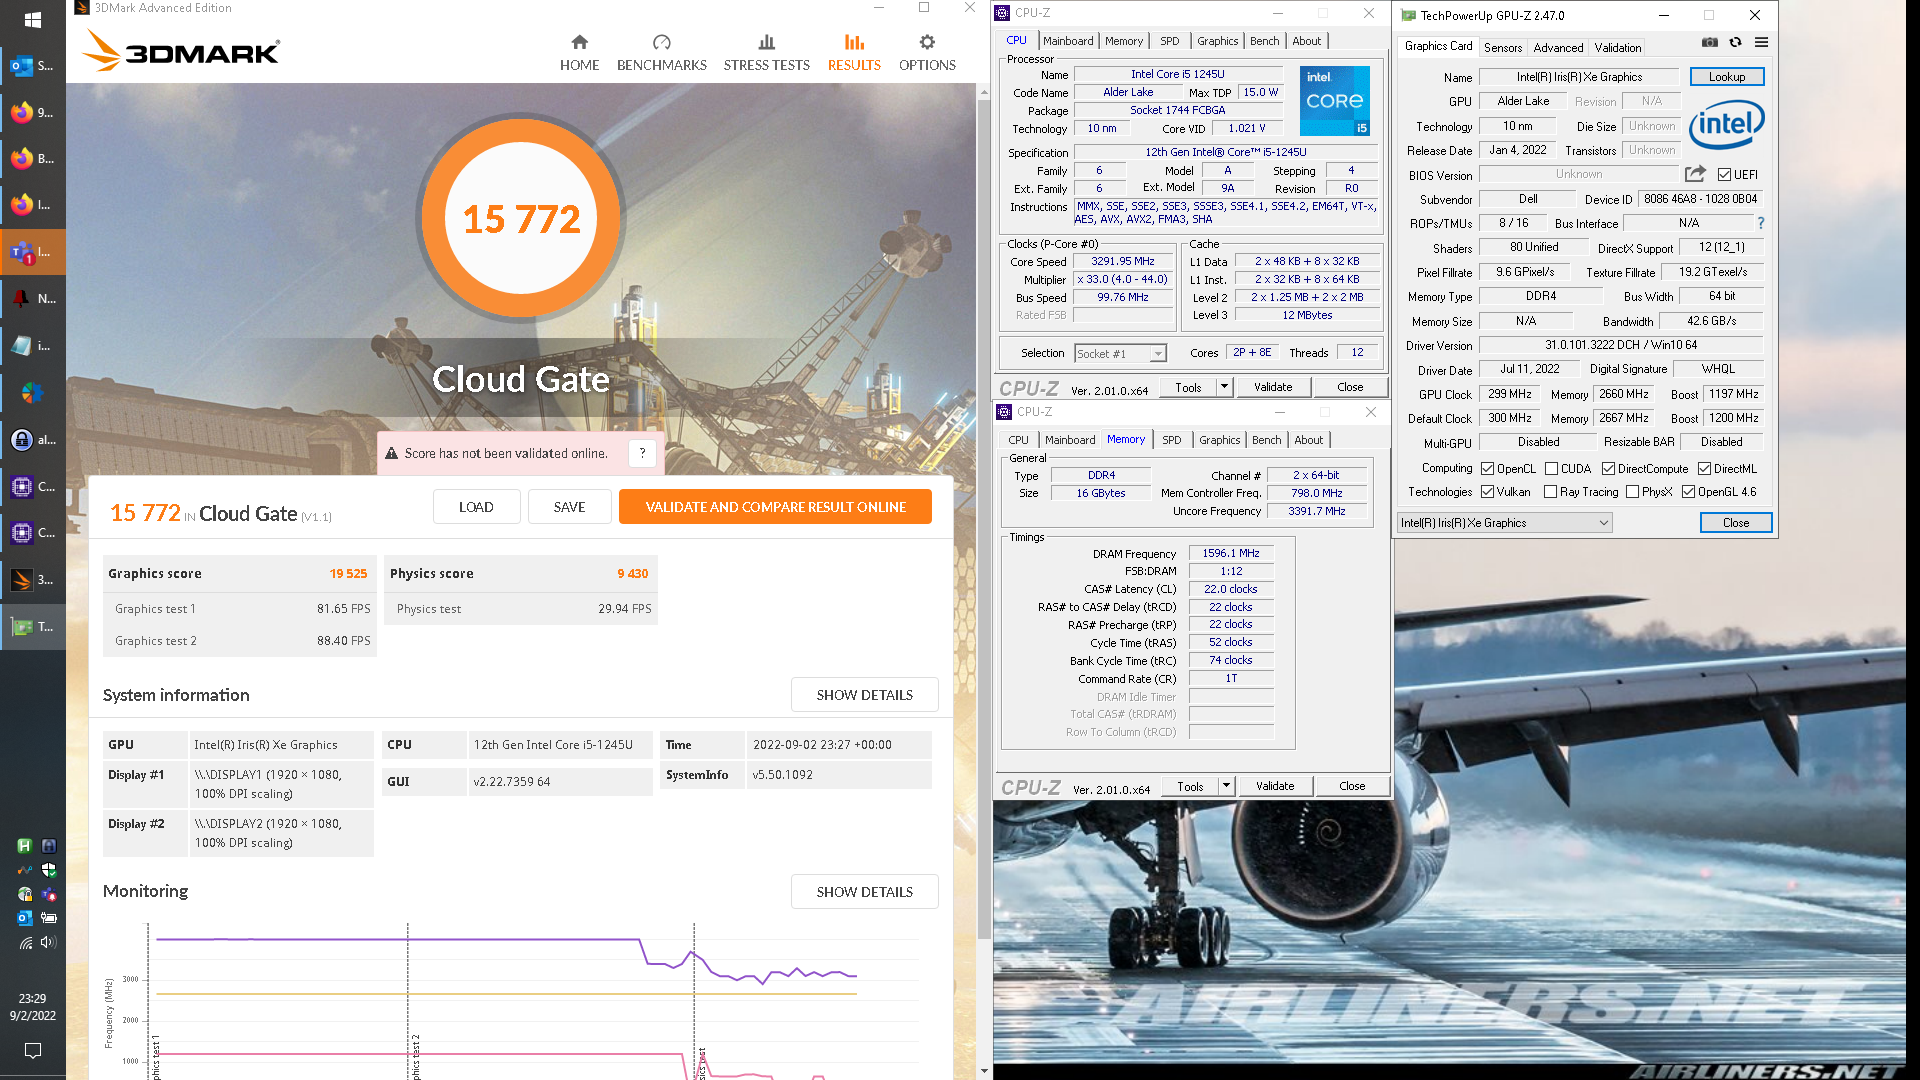Toggle the DirectML checkbox
The image size is (1920, 1080).
coord(1704,468)
